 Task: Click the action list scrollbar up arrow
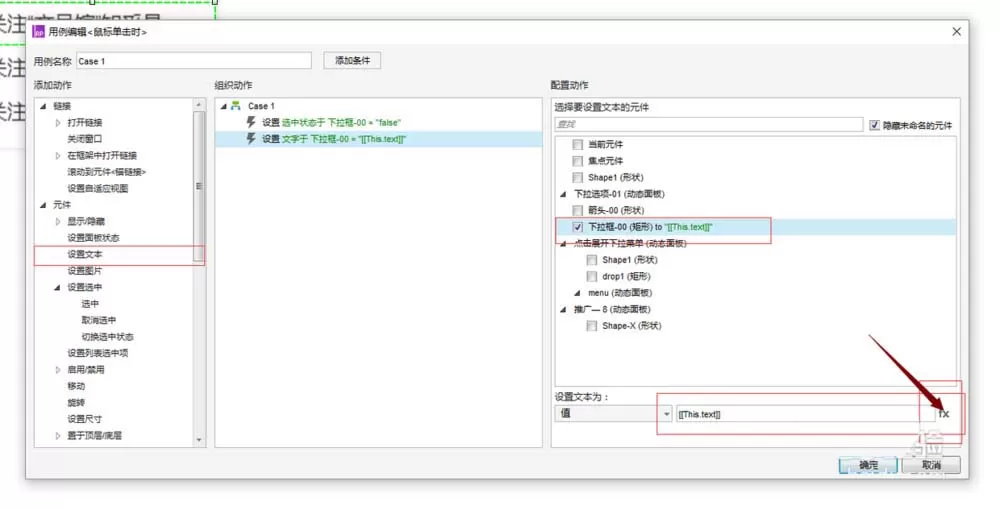pos(199,104)
